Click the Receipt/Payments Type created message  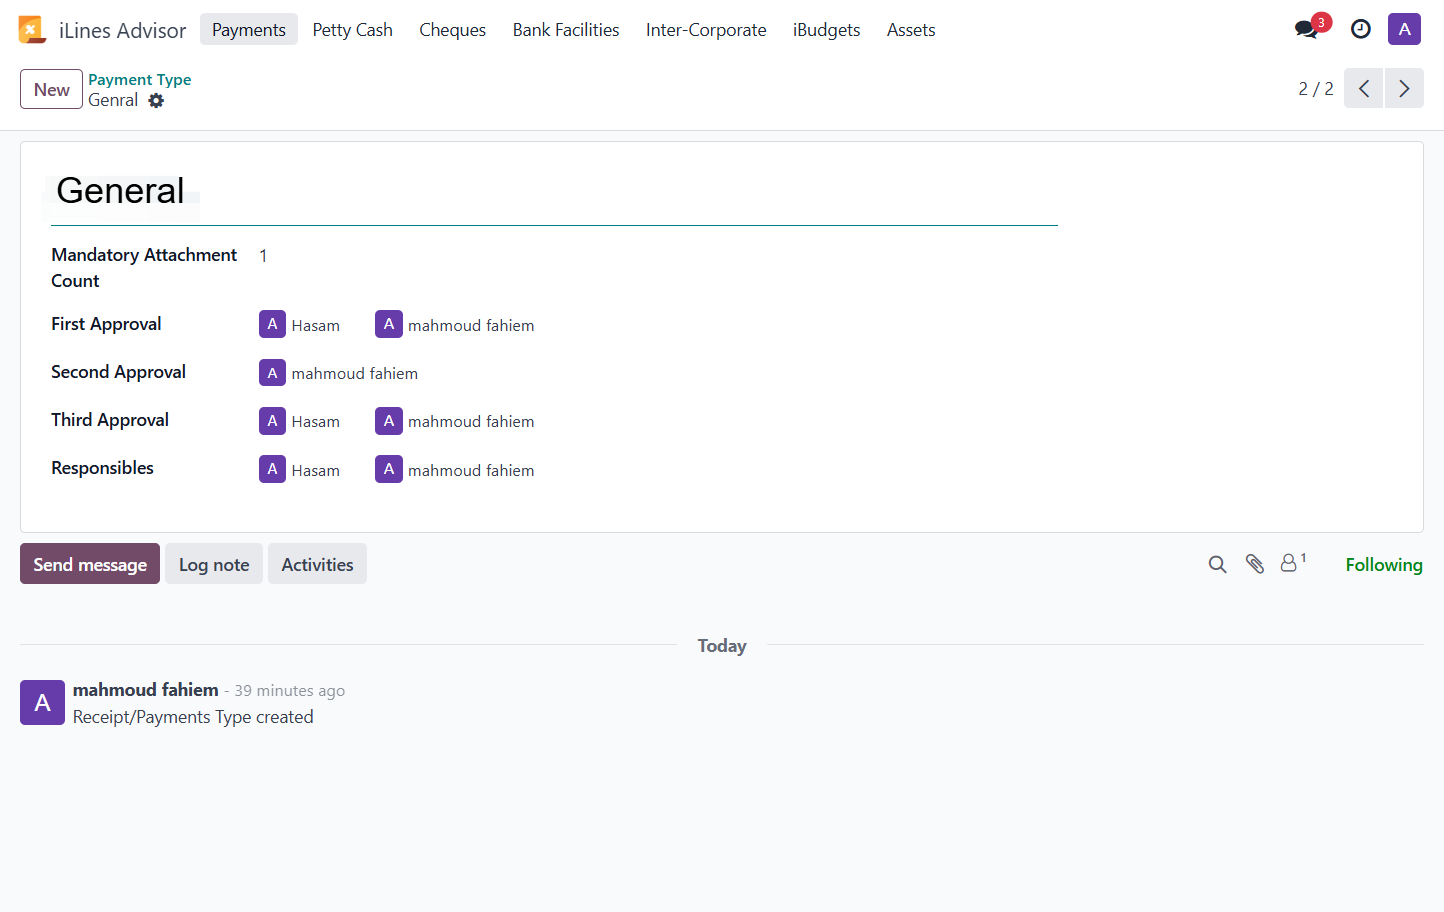pyautogui.click(x=193, y=717)
